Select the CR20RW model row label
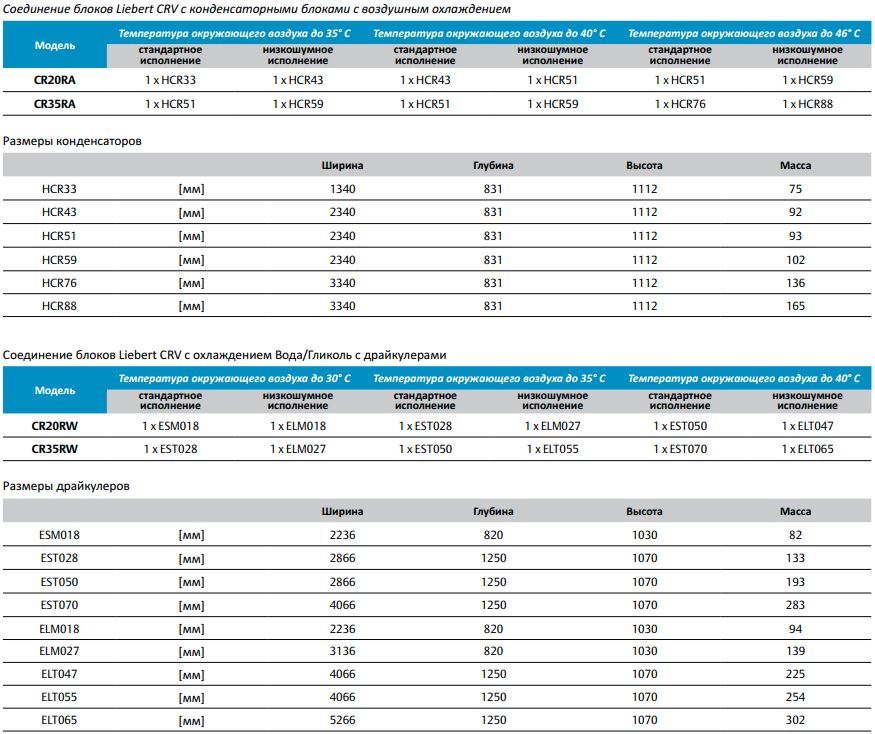Screen dimensions: 875x734 55,426
